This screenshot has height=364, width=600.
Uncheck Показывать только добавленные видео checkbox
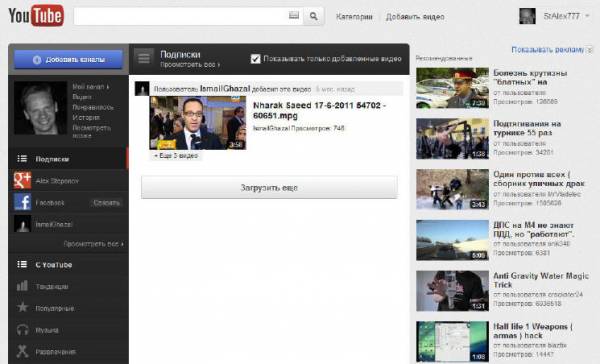[x=255, y=59]
